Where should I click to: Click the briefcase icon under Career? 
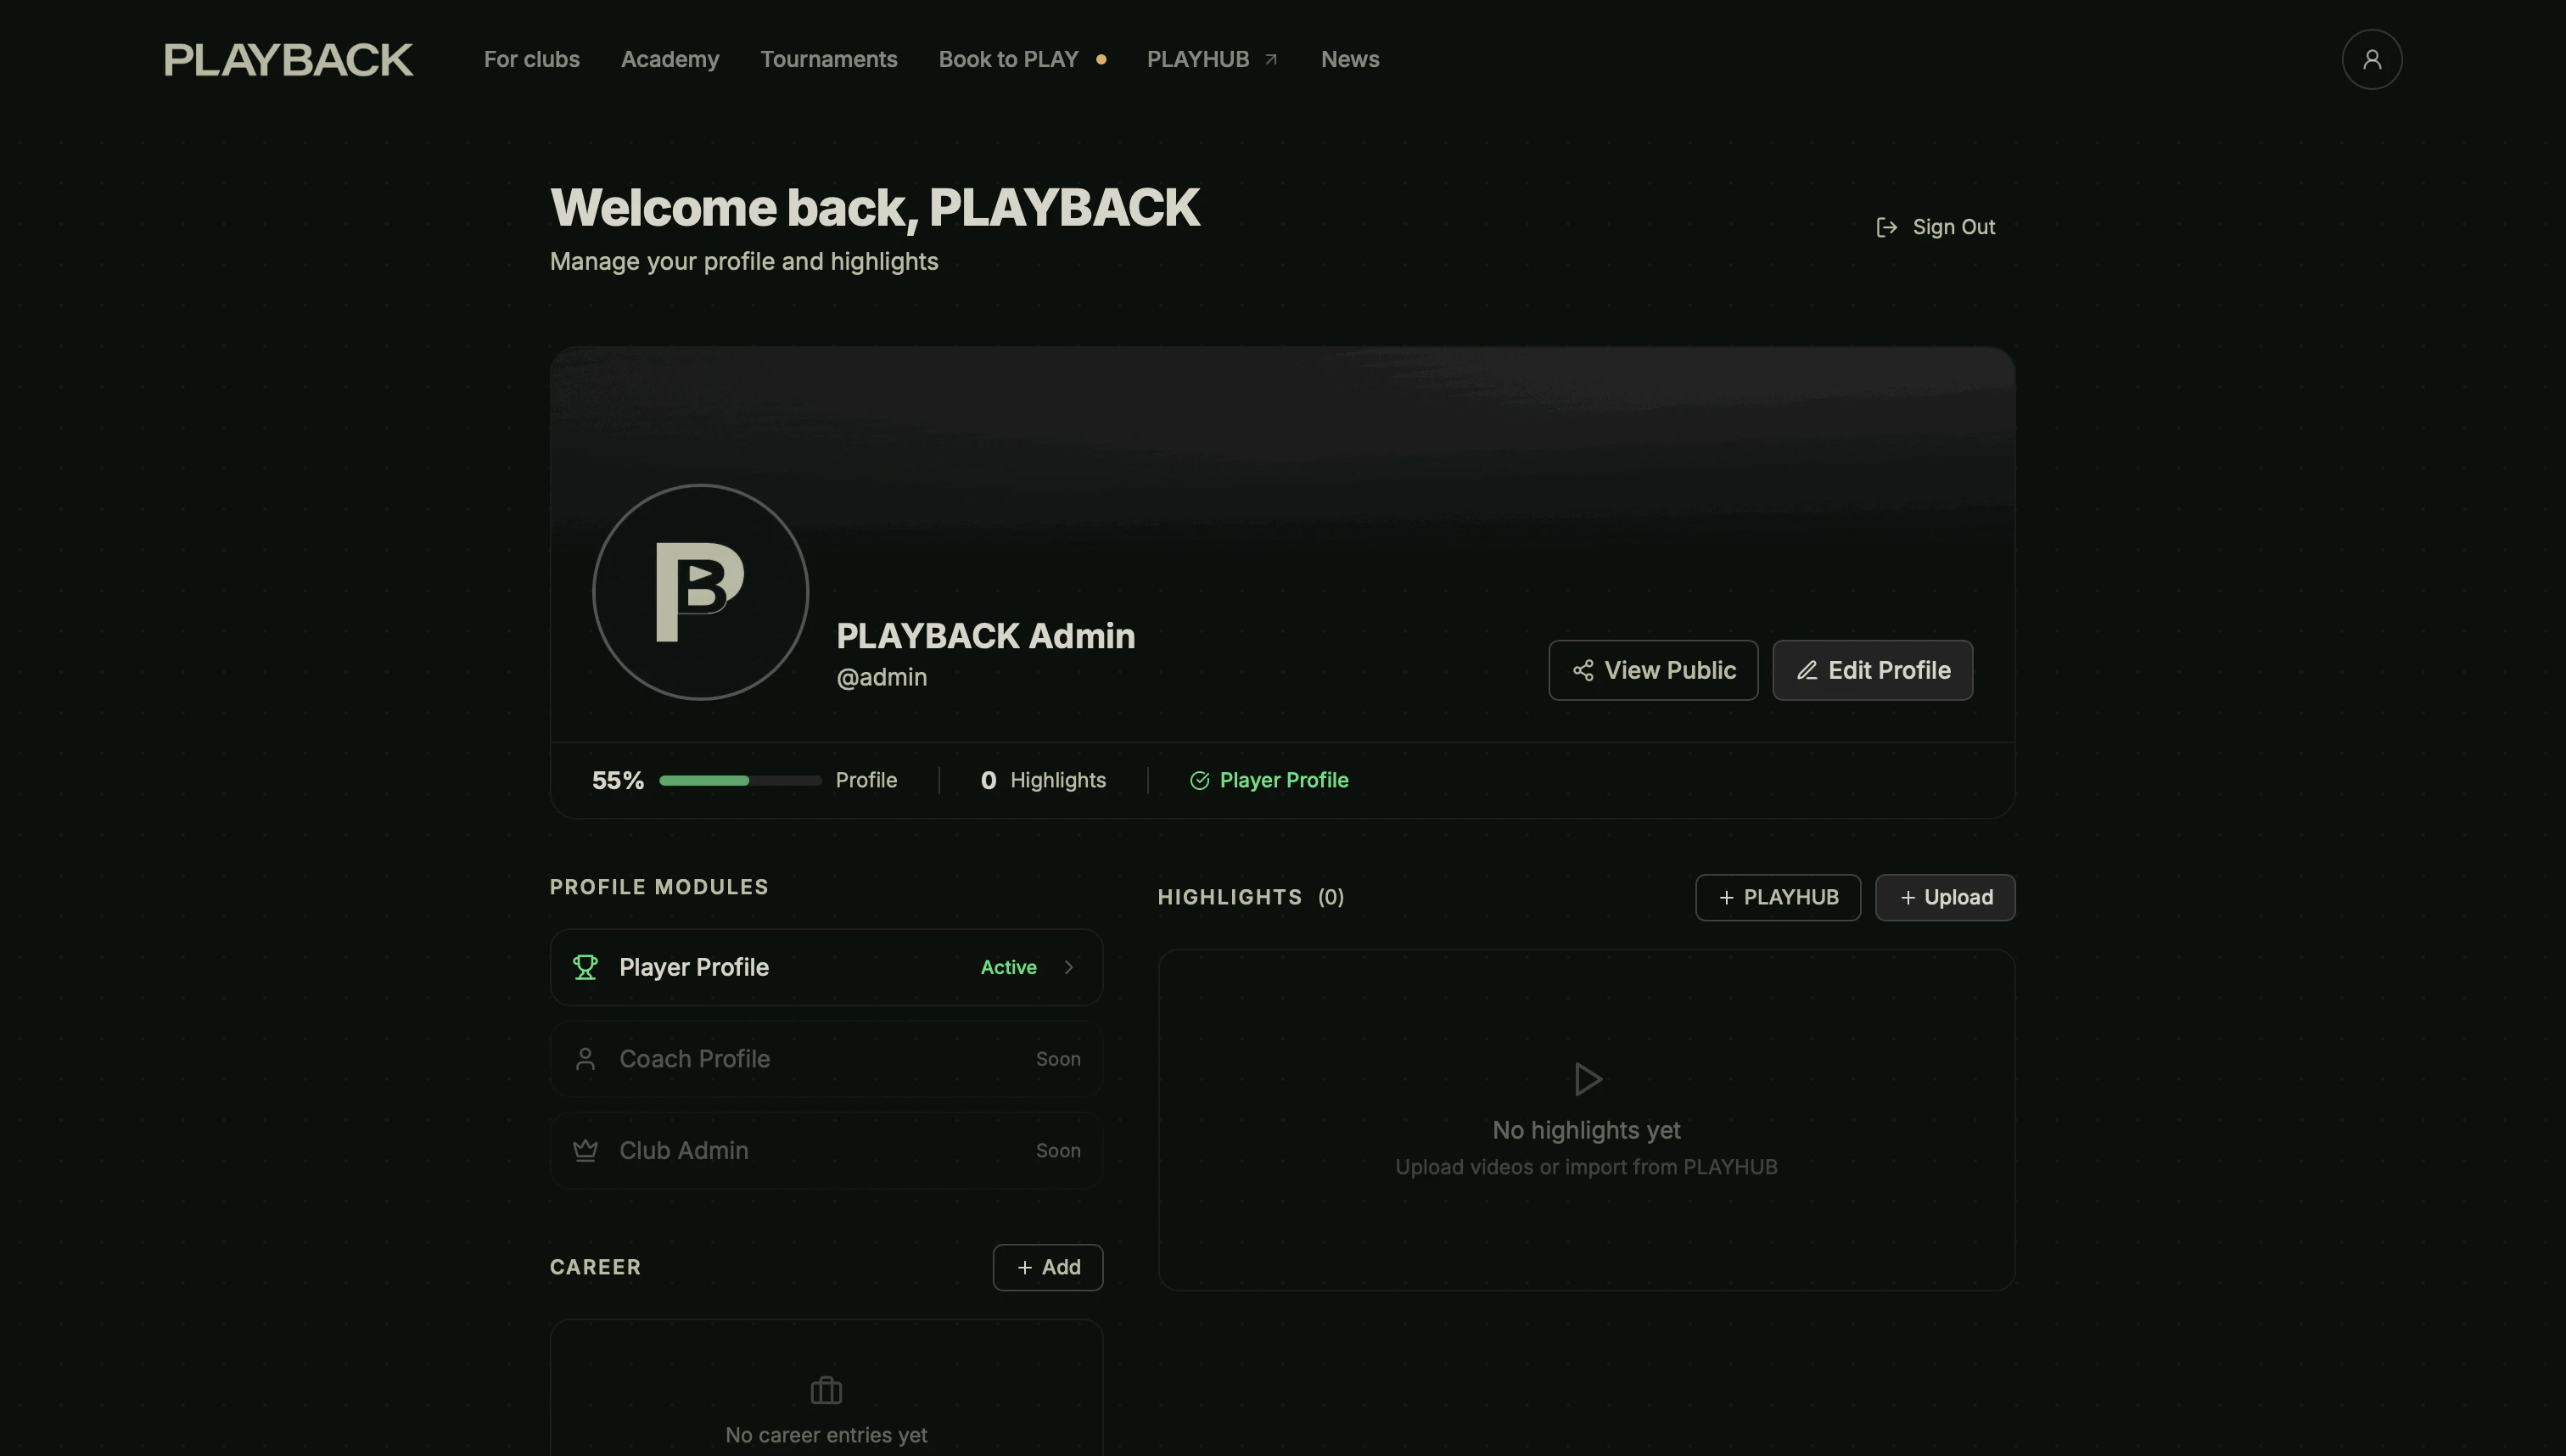click(826, 1390)
